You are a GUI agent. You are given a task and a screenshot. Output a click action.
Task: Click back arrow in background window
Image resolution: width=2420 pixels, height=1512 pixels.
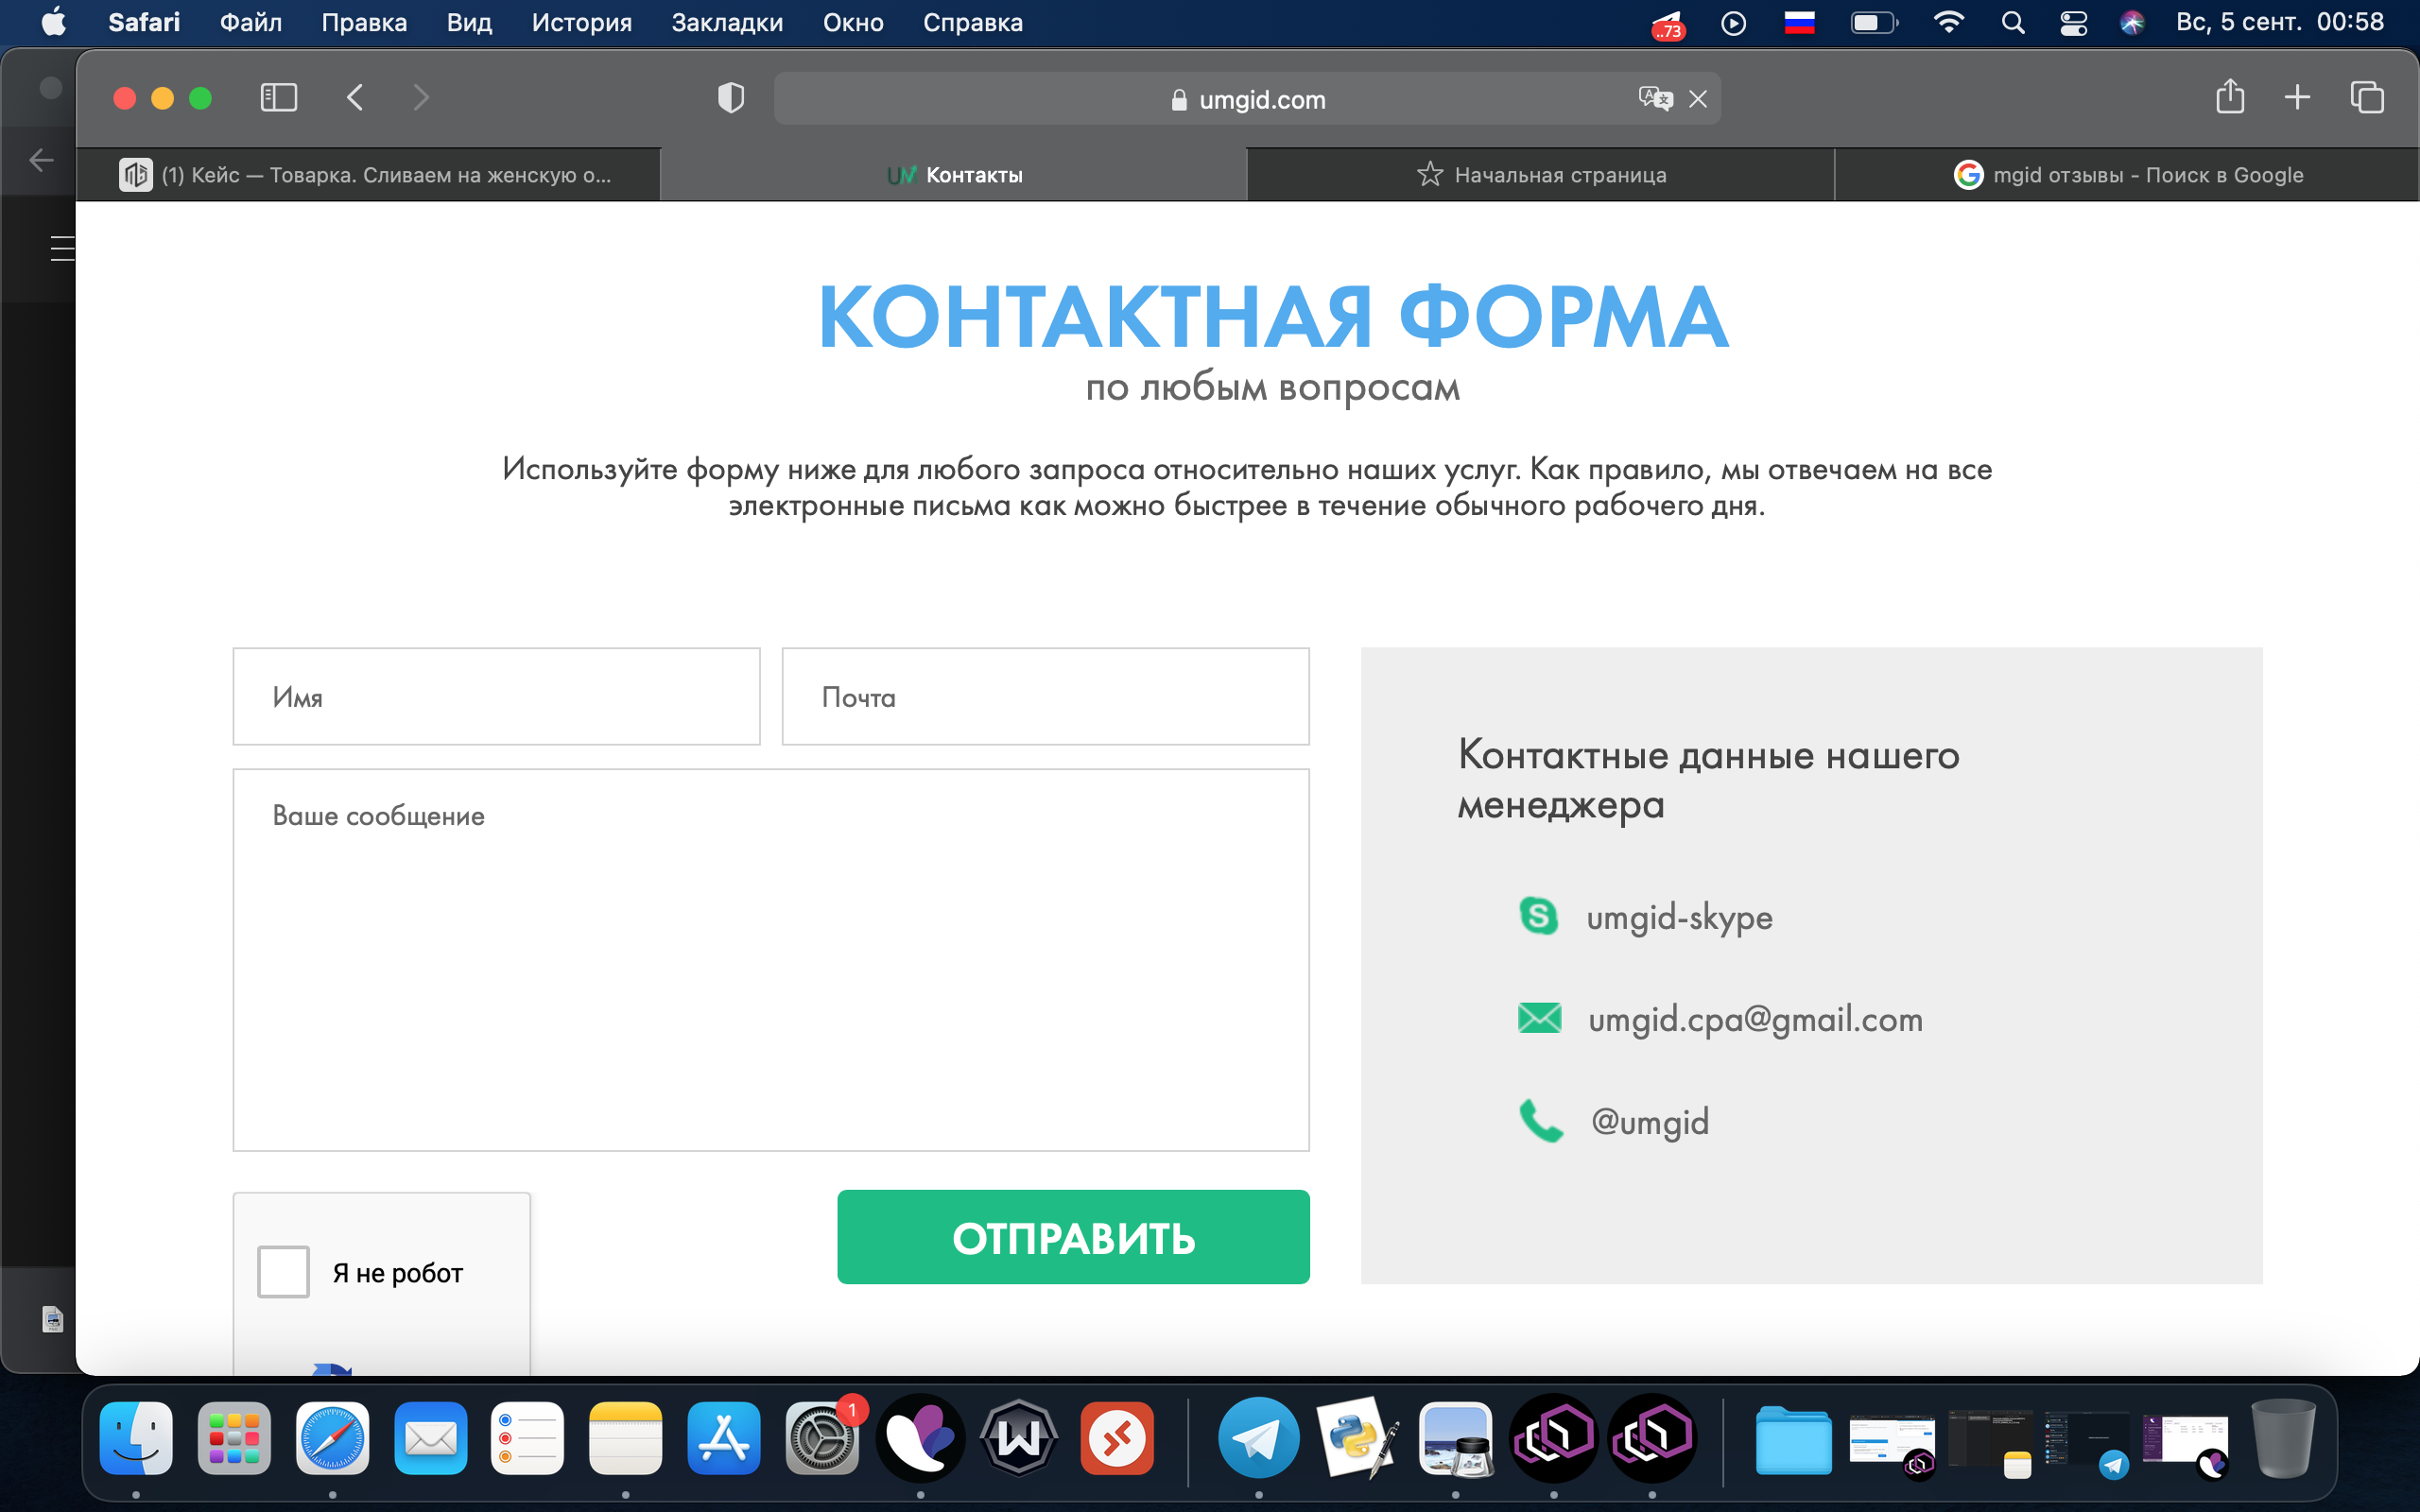point(41,160)
